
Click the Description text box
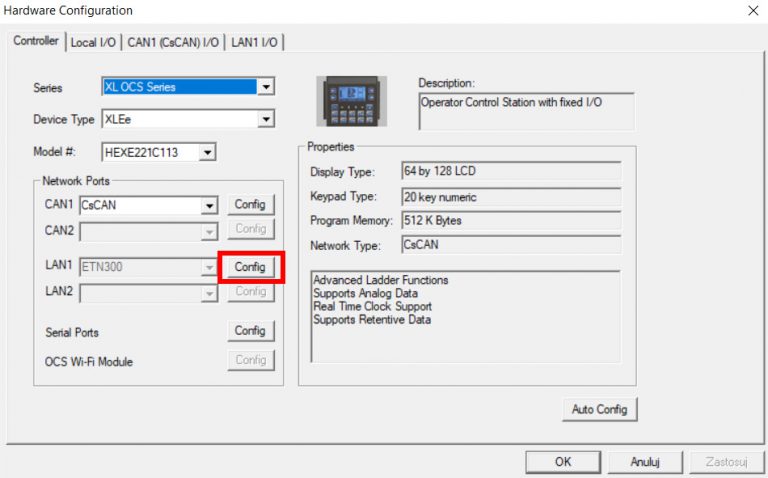(x=519, y=111)
